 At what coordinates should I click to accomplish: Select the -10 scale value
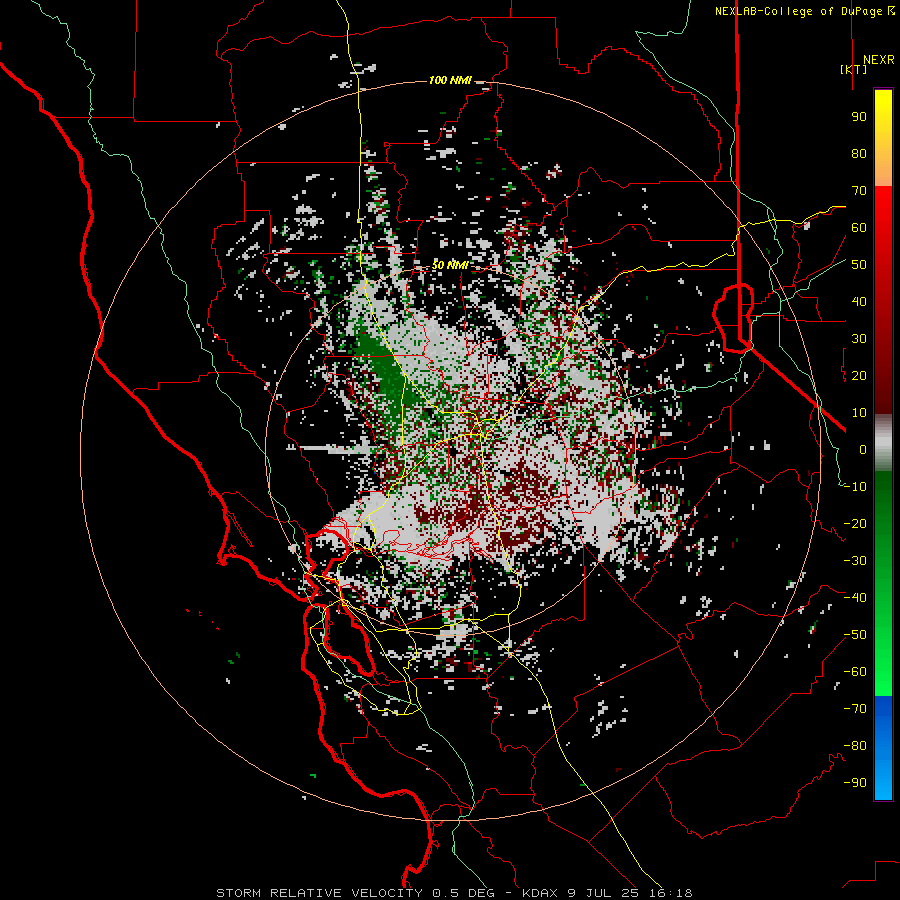click(855, 487)
